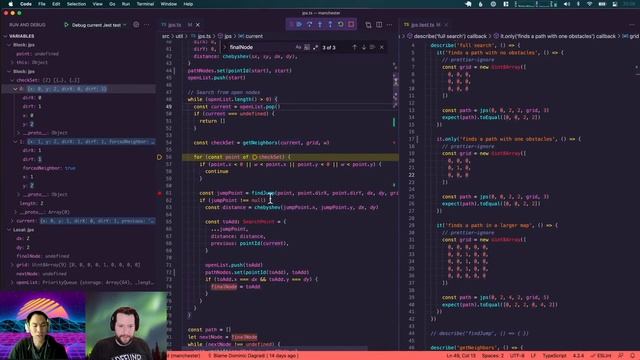The image size is (640, 360).
Task: Go to previous find match arrow
Action: click(354, 47)
